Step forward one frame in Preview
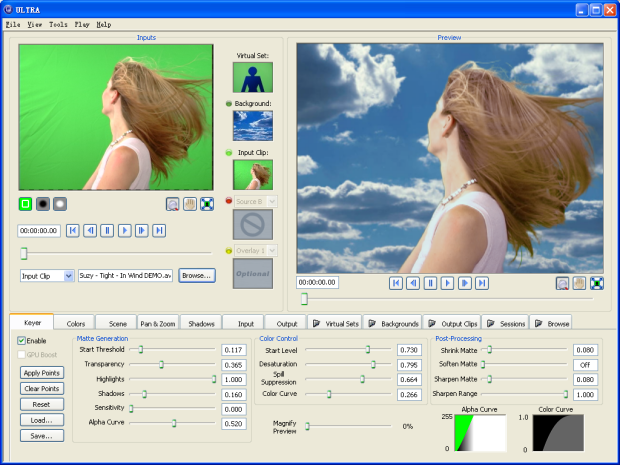This screenshot has height=465, width=620. pyautogui.click(x=464, y=283)
